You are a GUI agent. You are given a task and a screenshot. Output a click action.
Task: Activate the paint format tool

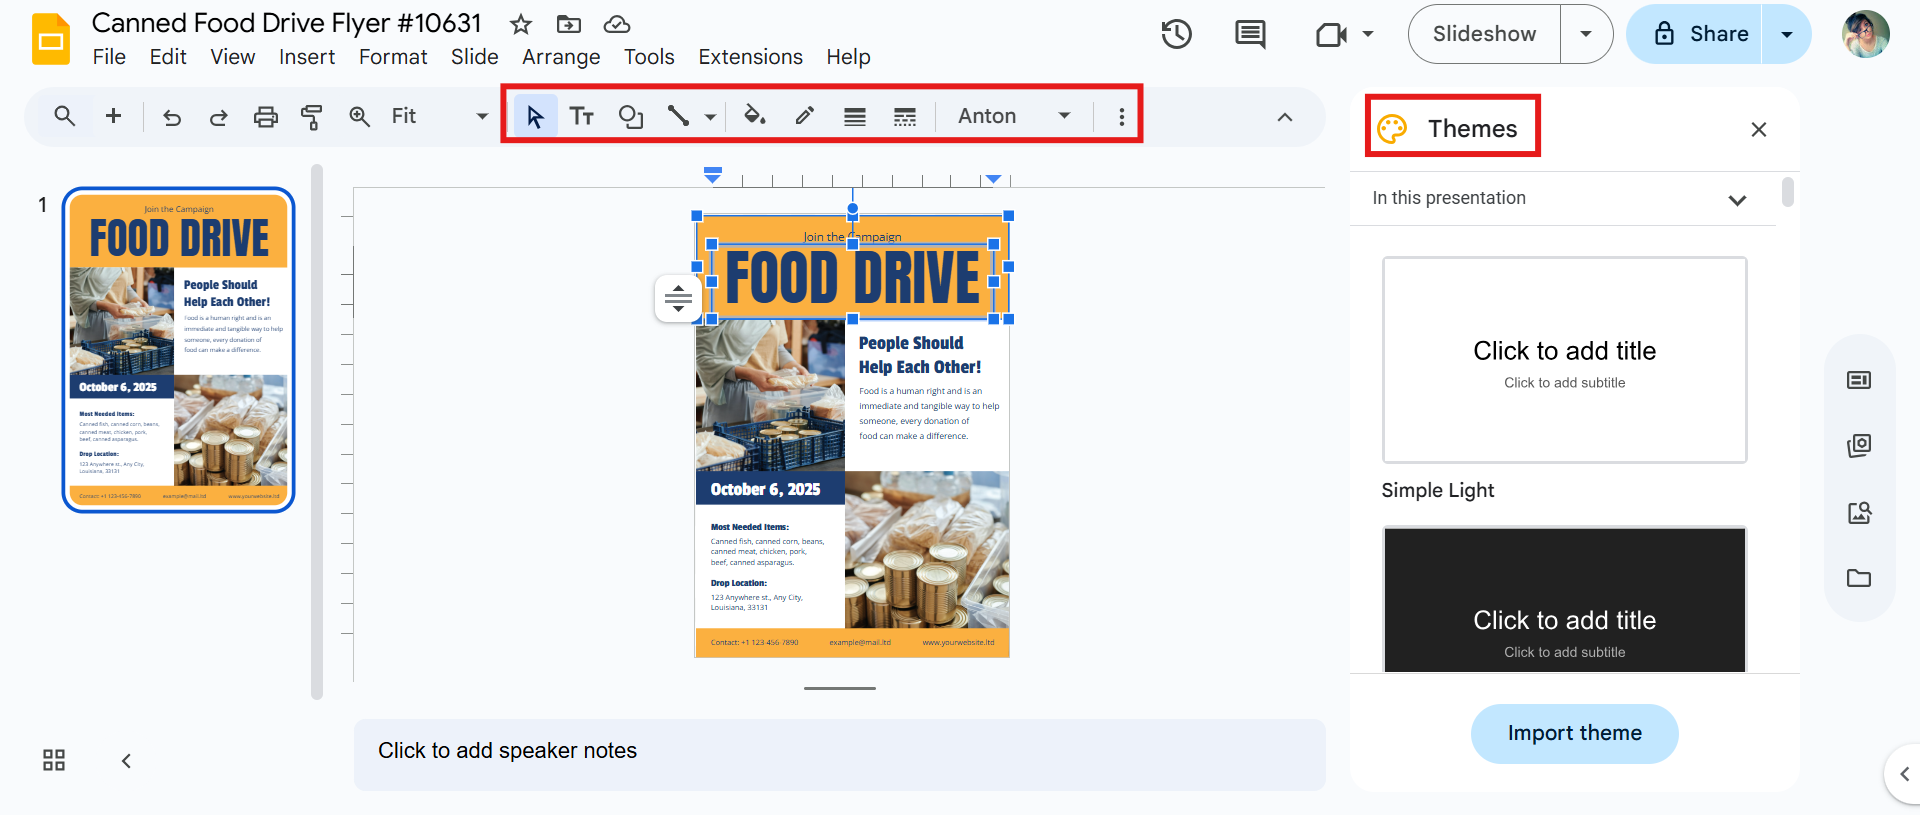(x=312, y=117)
